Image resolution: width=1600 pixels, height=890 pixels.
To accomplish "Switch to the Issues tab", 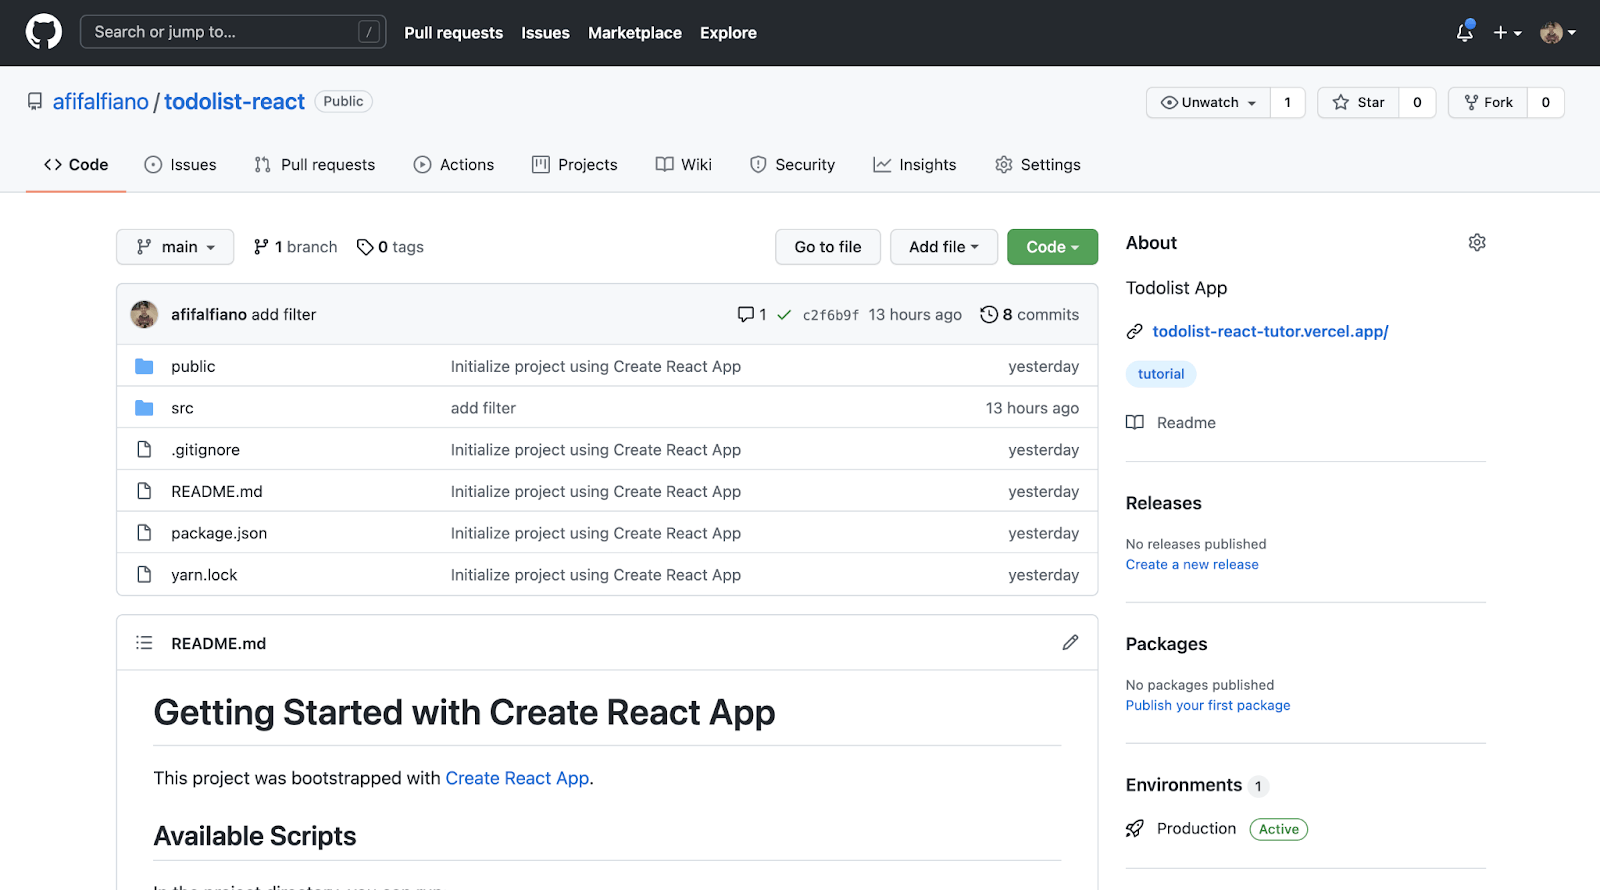I will click(x=180, y=165).
